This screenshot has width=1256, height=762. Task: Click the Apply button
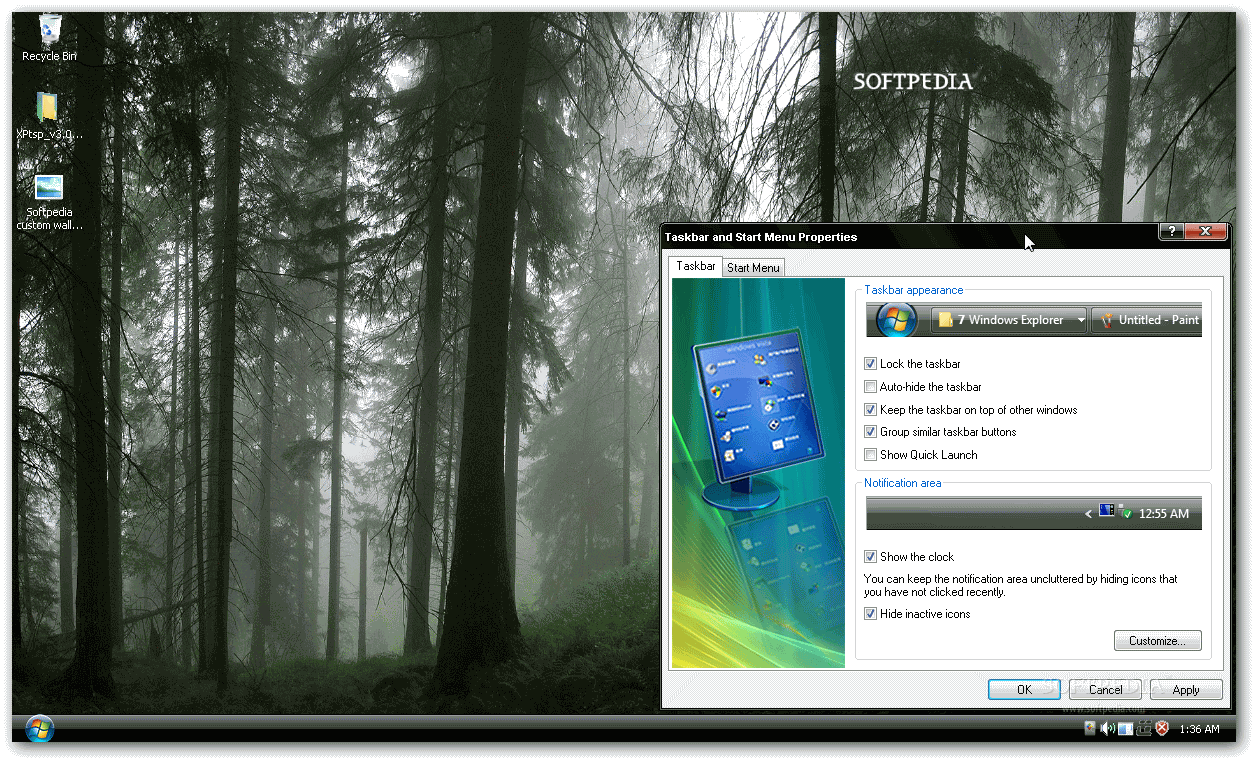click(1186, 689)
